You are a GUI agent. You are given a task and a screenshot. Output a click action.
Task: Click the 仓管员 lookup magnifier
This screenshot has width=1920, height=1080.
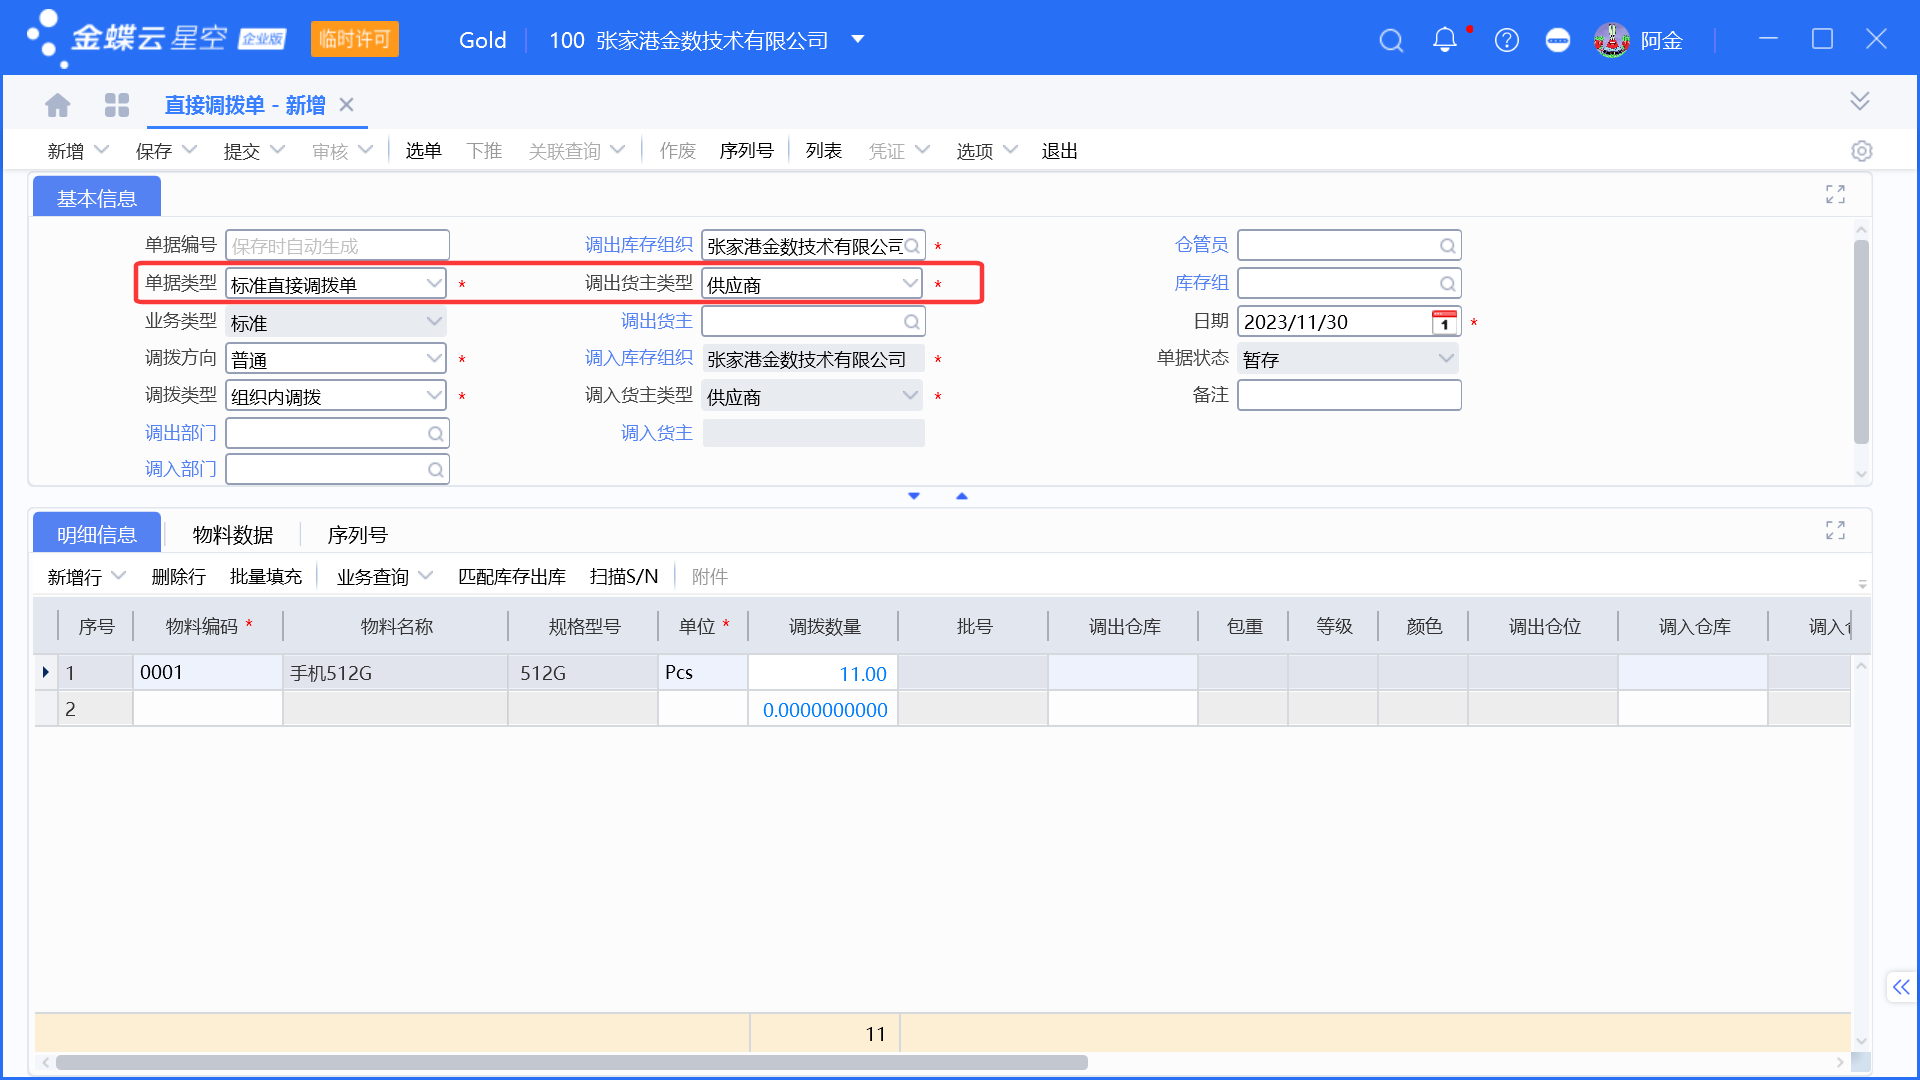[1447, 246]
